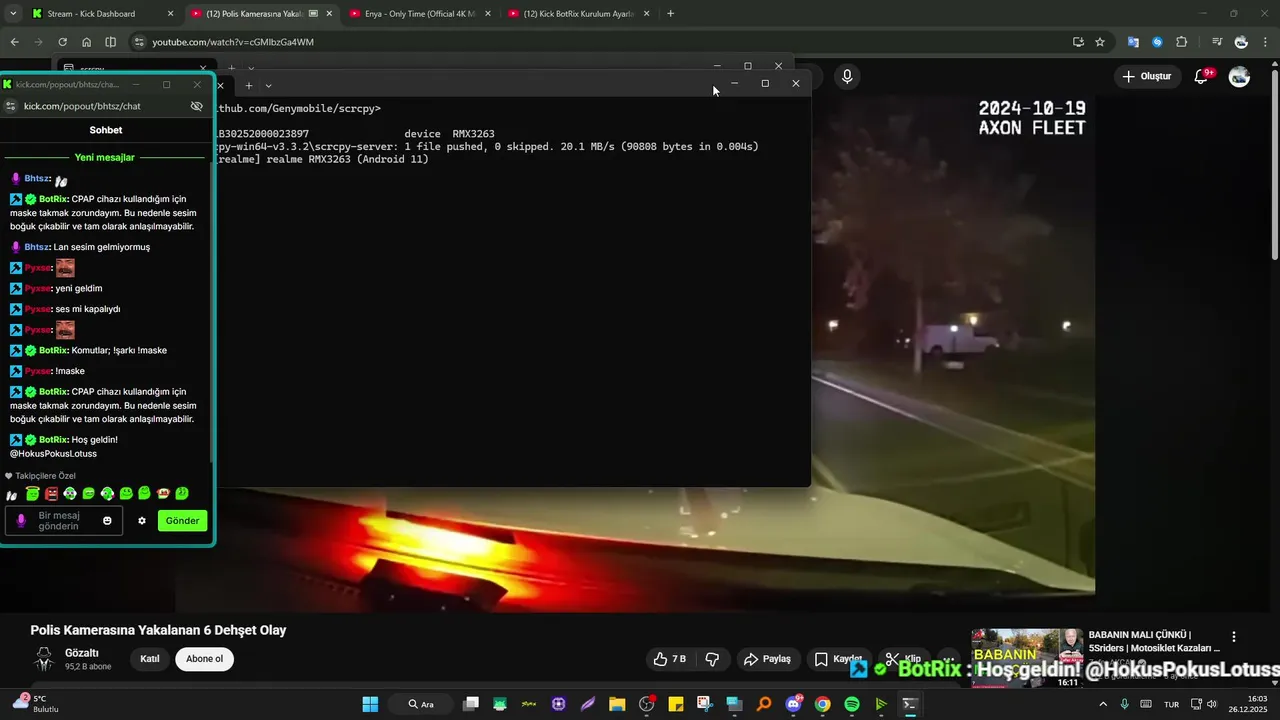Show hidden system tray icons
Viewport: 1280px width, 720px height.
tap(1103, 704)
